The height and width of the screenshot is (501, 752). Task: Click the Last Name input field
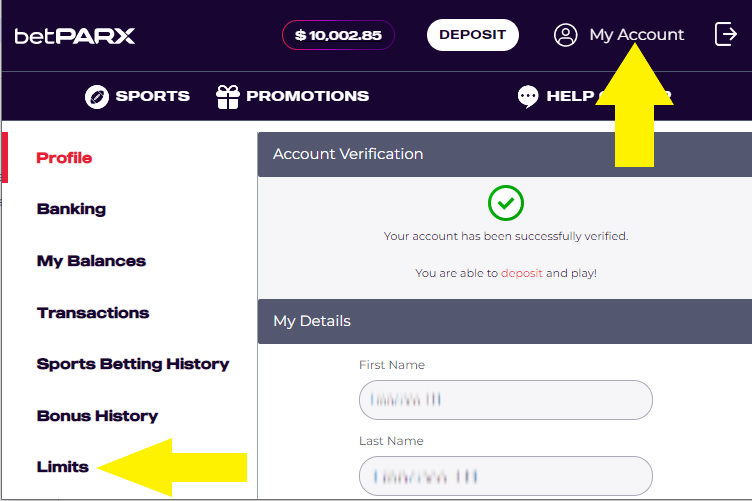pyautogui.click(x=505, y=476)
